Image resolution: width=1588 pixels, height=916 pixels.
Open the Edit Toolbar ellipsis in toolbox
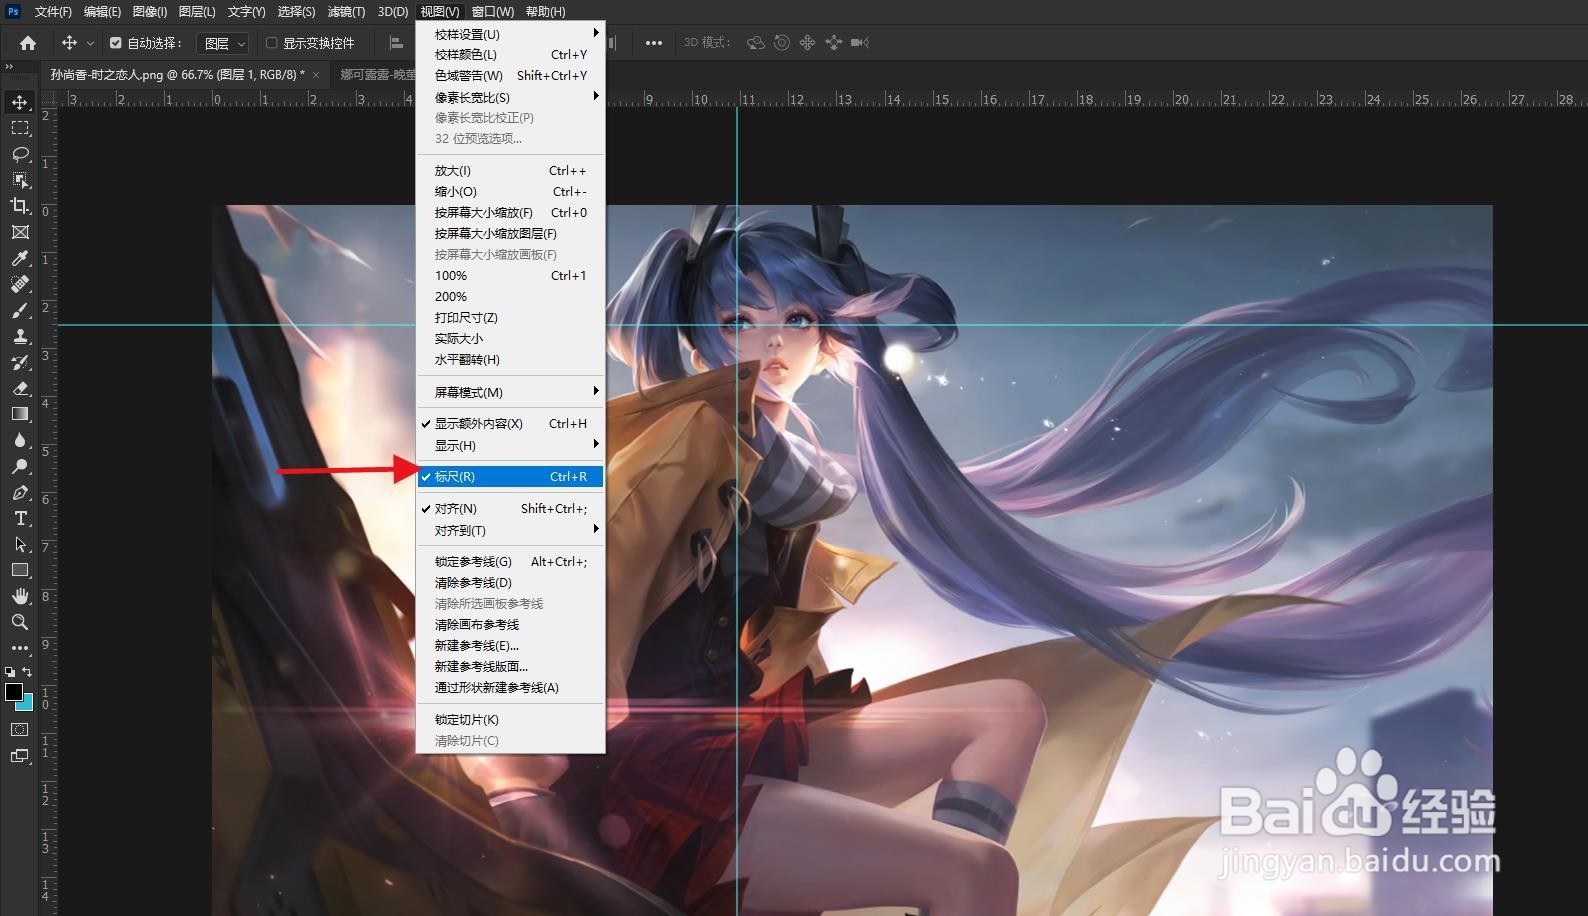[x=20, y=648]
